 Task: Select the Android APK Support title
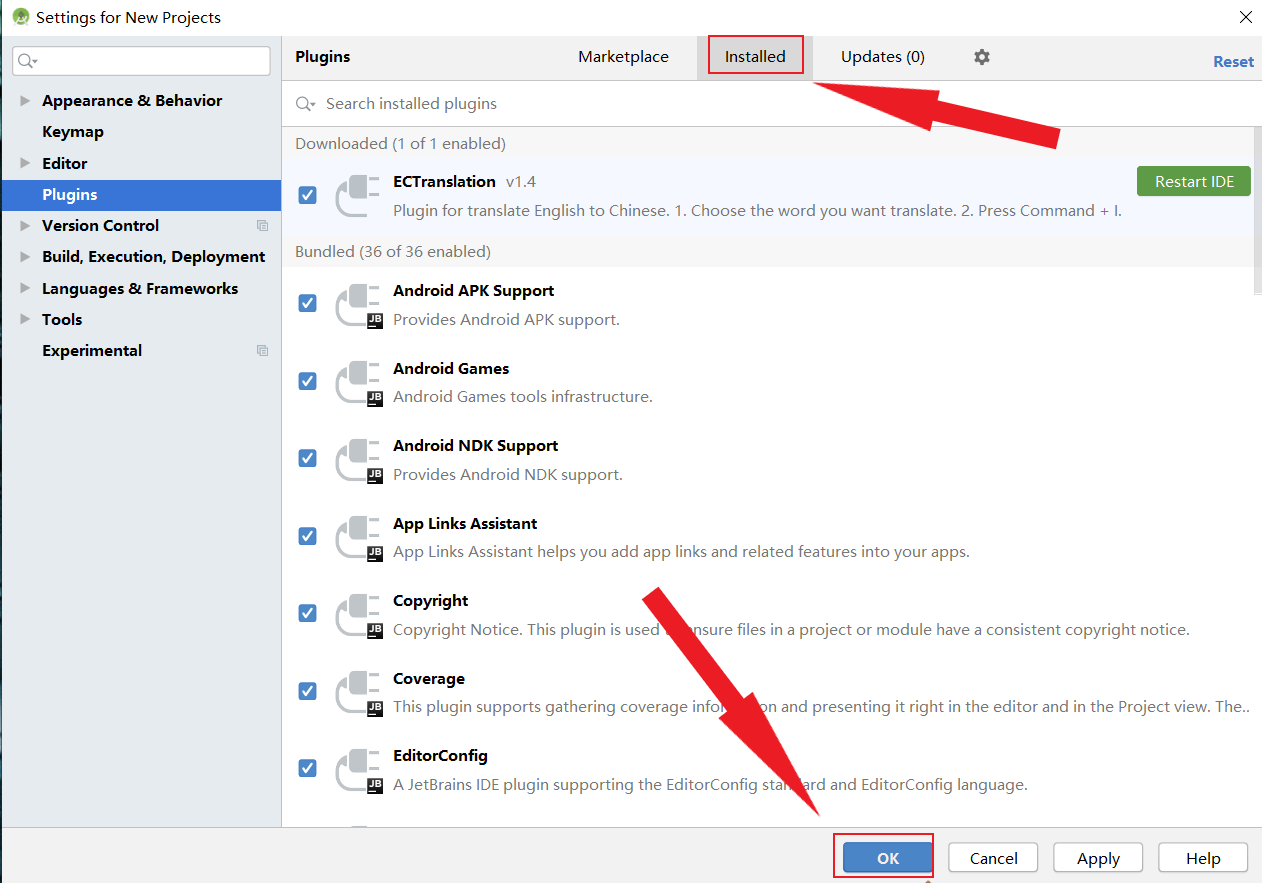coord(473,291)
